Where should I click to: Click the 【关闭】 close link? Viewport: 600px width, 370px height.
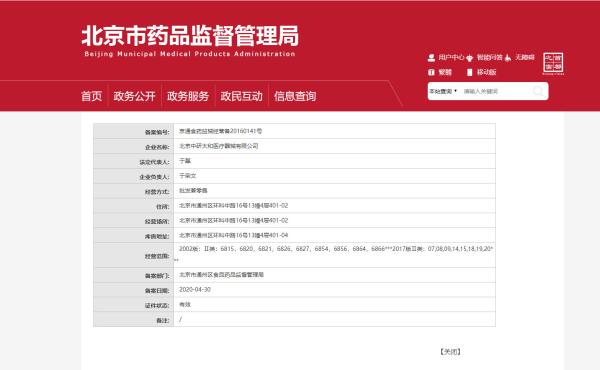point(450,352)
